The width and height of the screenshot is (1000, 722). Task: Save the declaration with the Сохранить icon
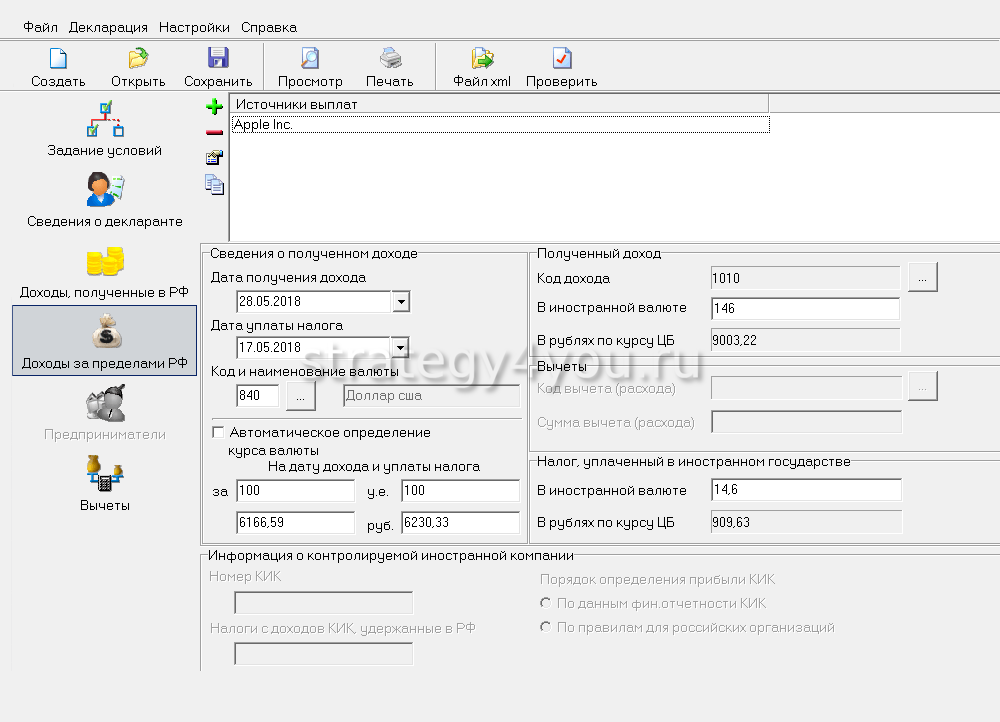[217, 60]
